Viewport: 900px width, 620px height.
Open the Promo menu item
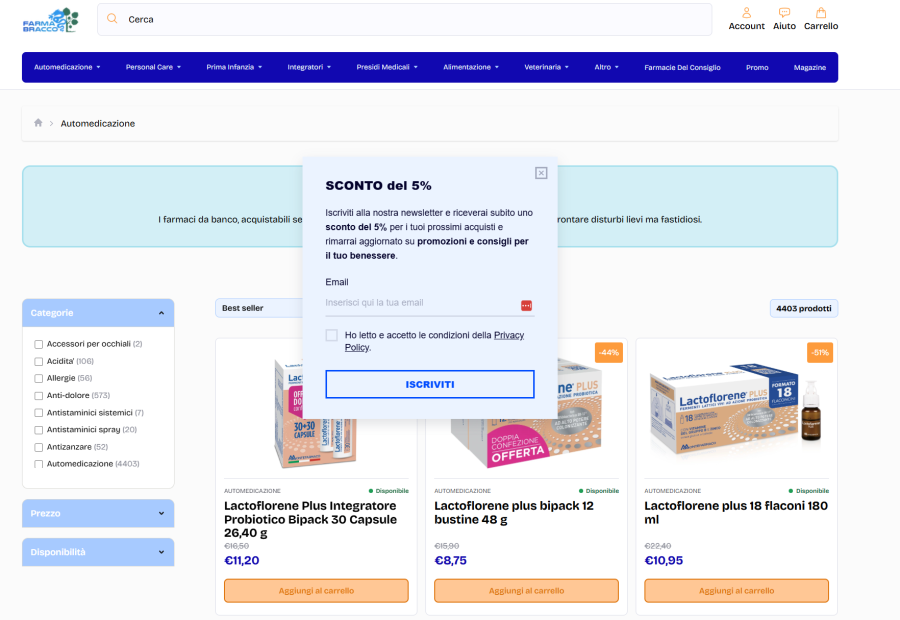757,67
